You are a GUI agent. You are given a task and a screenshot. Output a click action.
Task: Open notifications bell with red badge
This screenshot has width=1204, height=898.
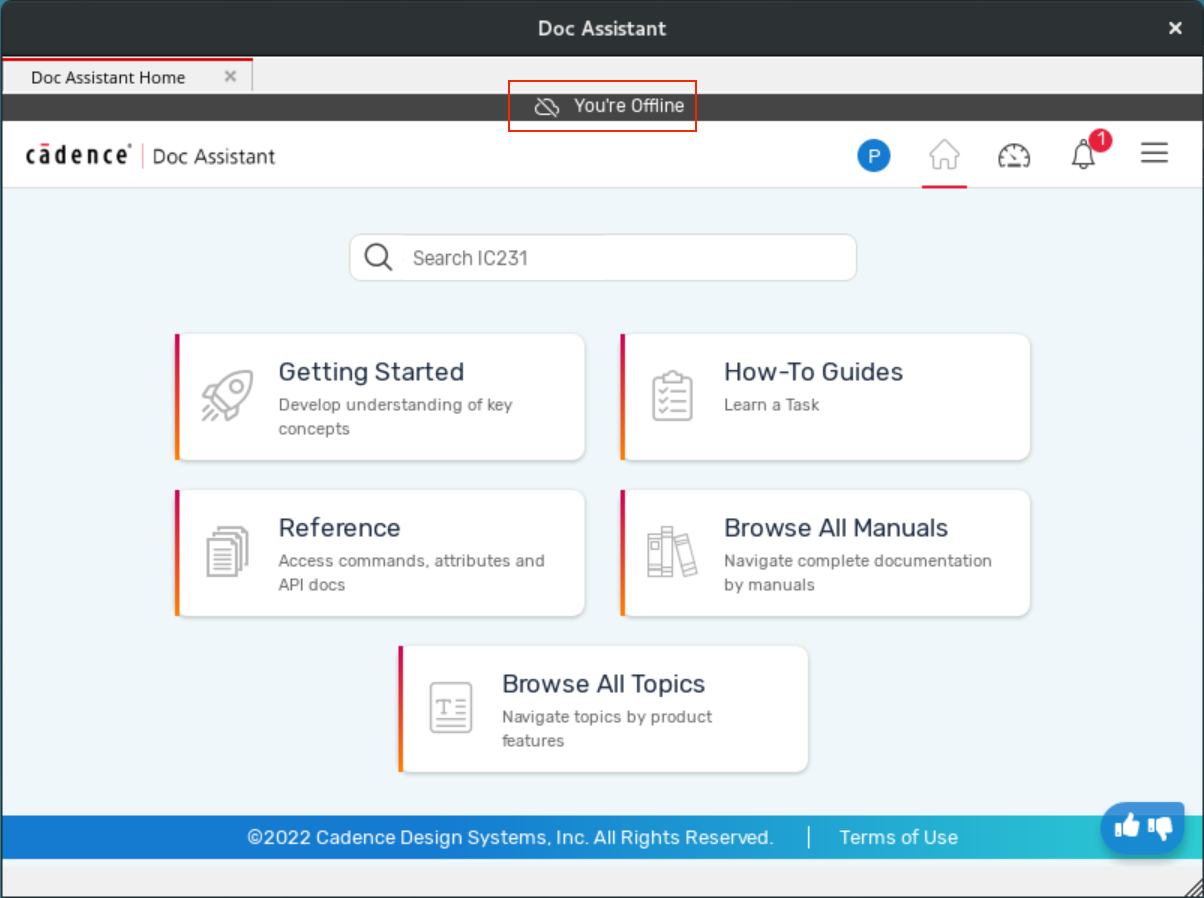click(1084, 155)
